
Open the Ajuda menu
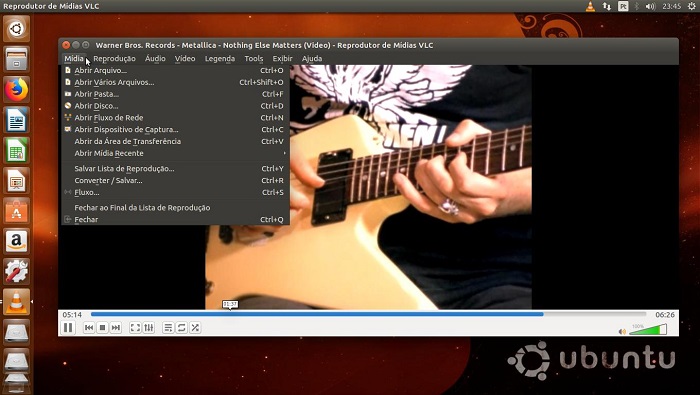312,58
